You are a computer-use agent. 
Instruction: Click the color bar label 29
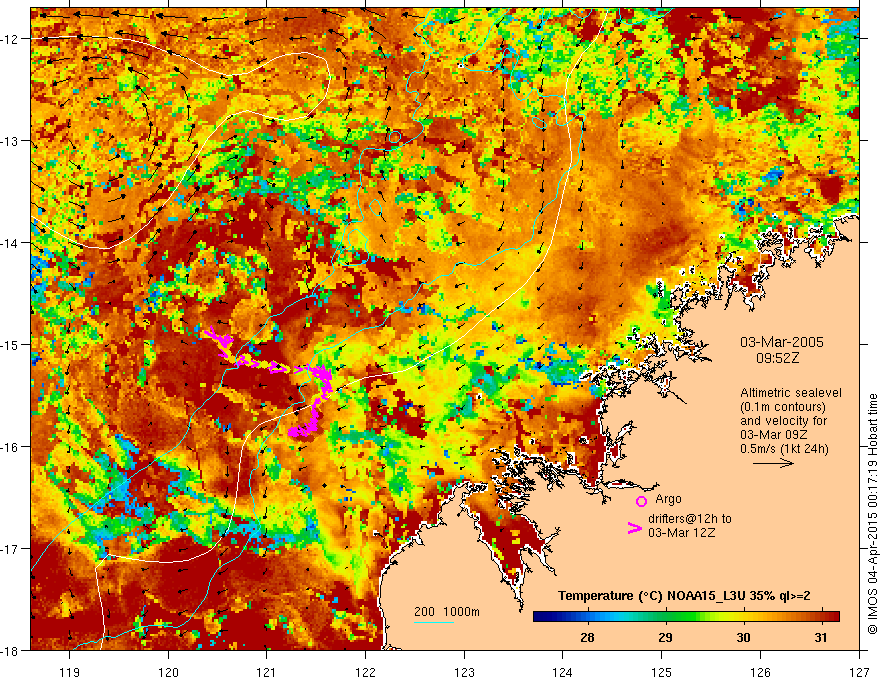pyautogui.click(x=665, y=637)
